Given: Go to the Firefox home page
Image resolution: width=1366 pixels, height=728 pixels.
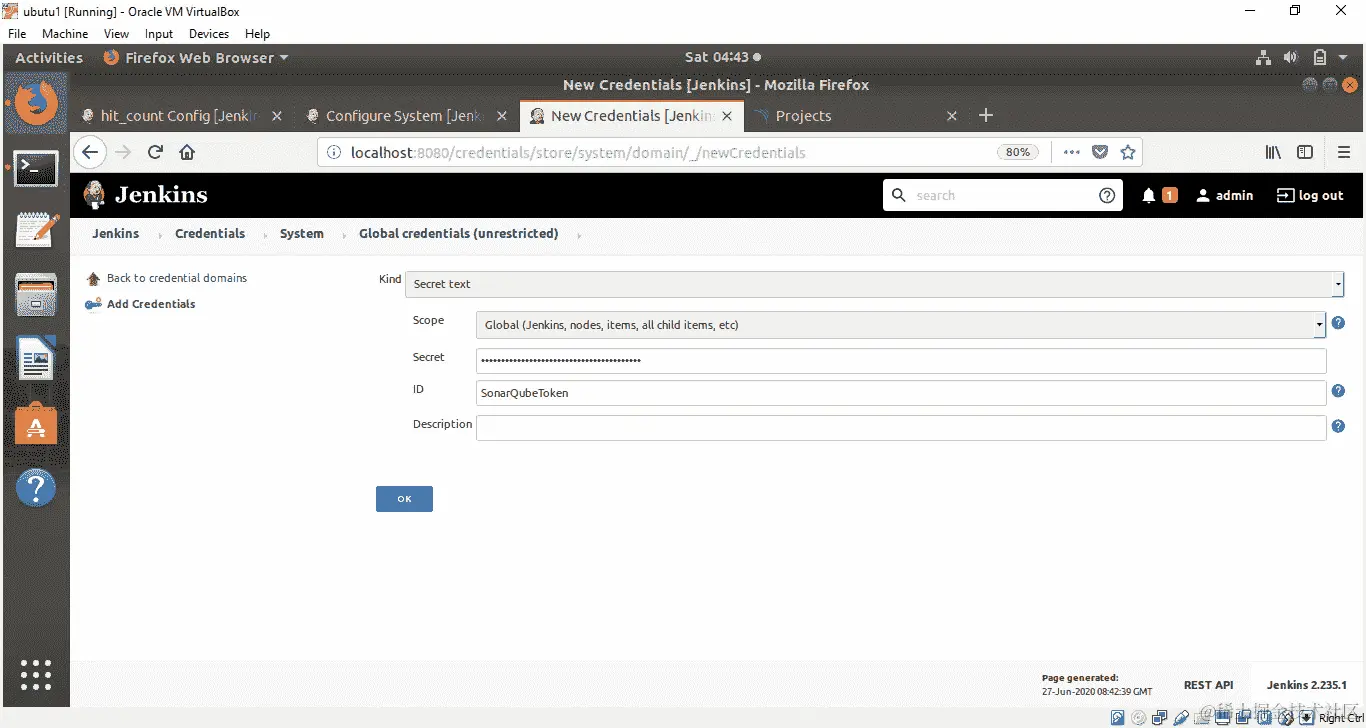Looking at the screenshot, I should pyautogui.click(x=187, y=152).
